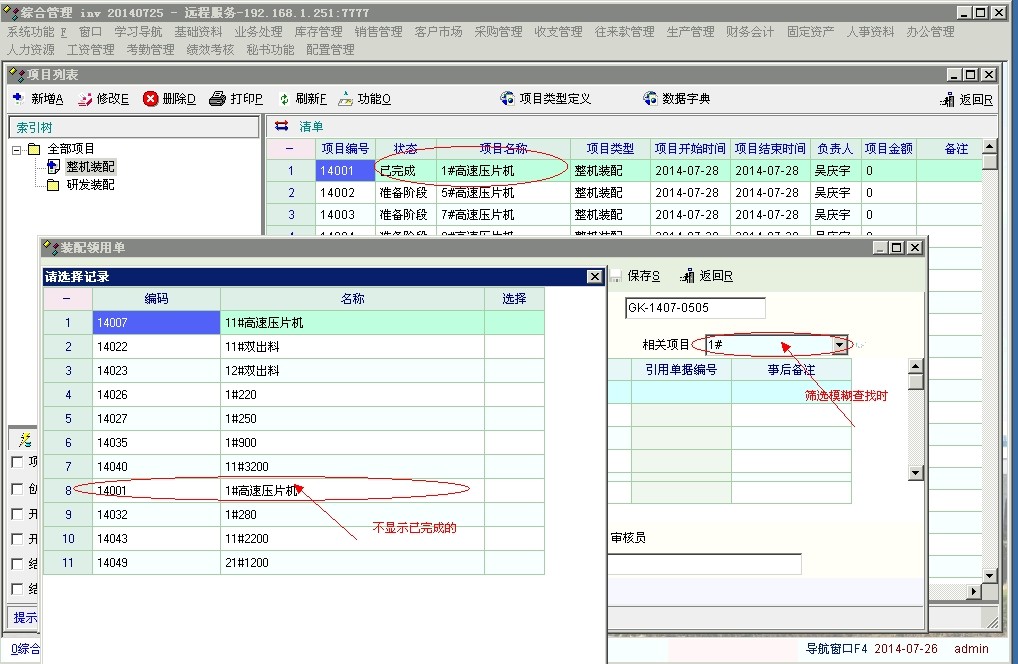Tick the third checkbox in lower-left panel
1018x664 pixels.
click(x=17, y=514)
